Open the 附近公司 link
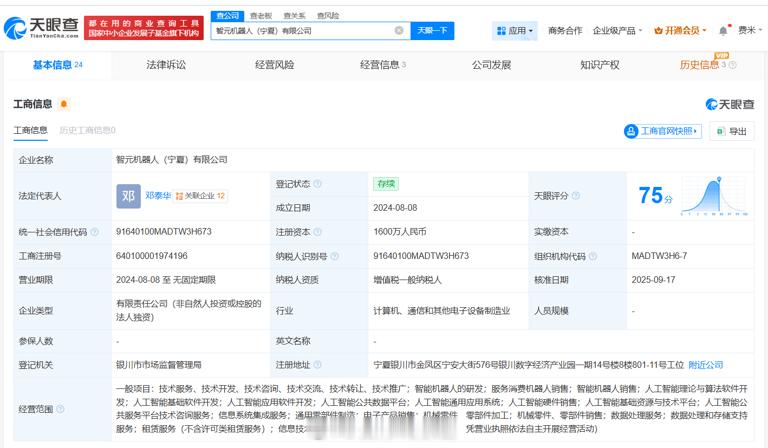 point(706,365)
